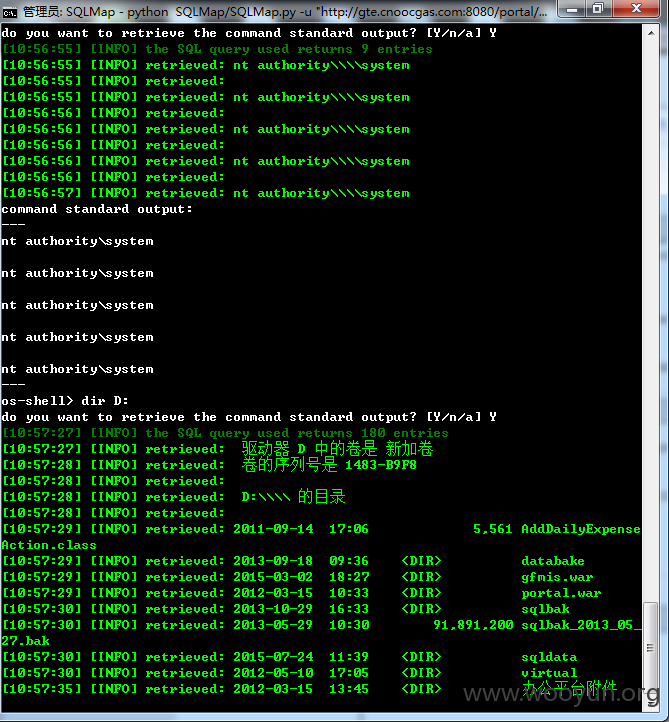
Task: Click date '2012-05-10 17:05'
Action: pos(301,673)
